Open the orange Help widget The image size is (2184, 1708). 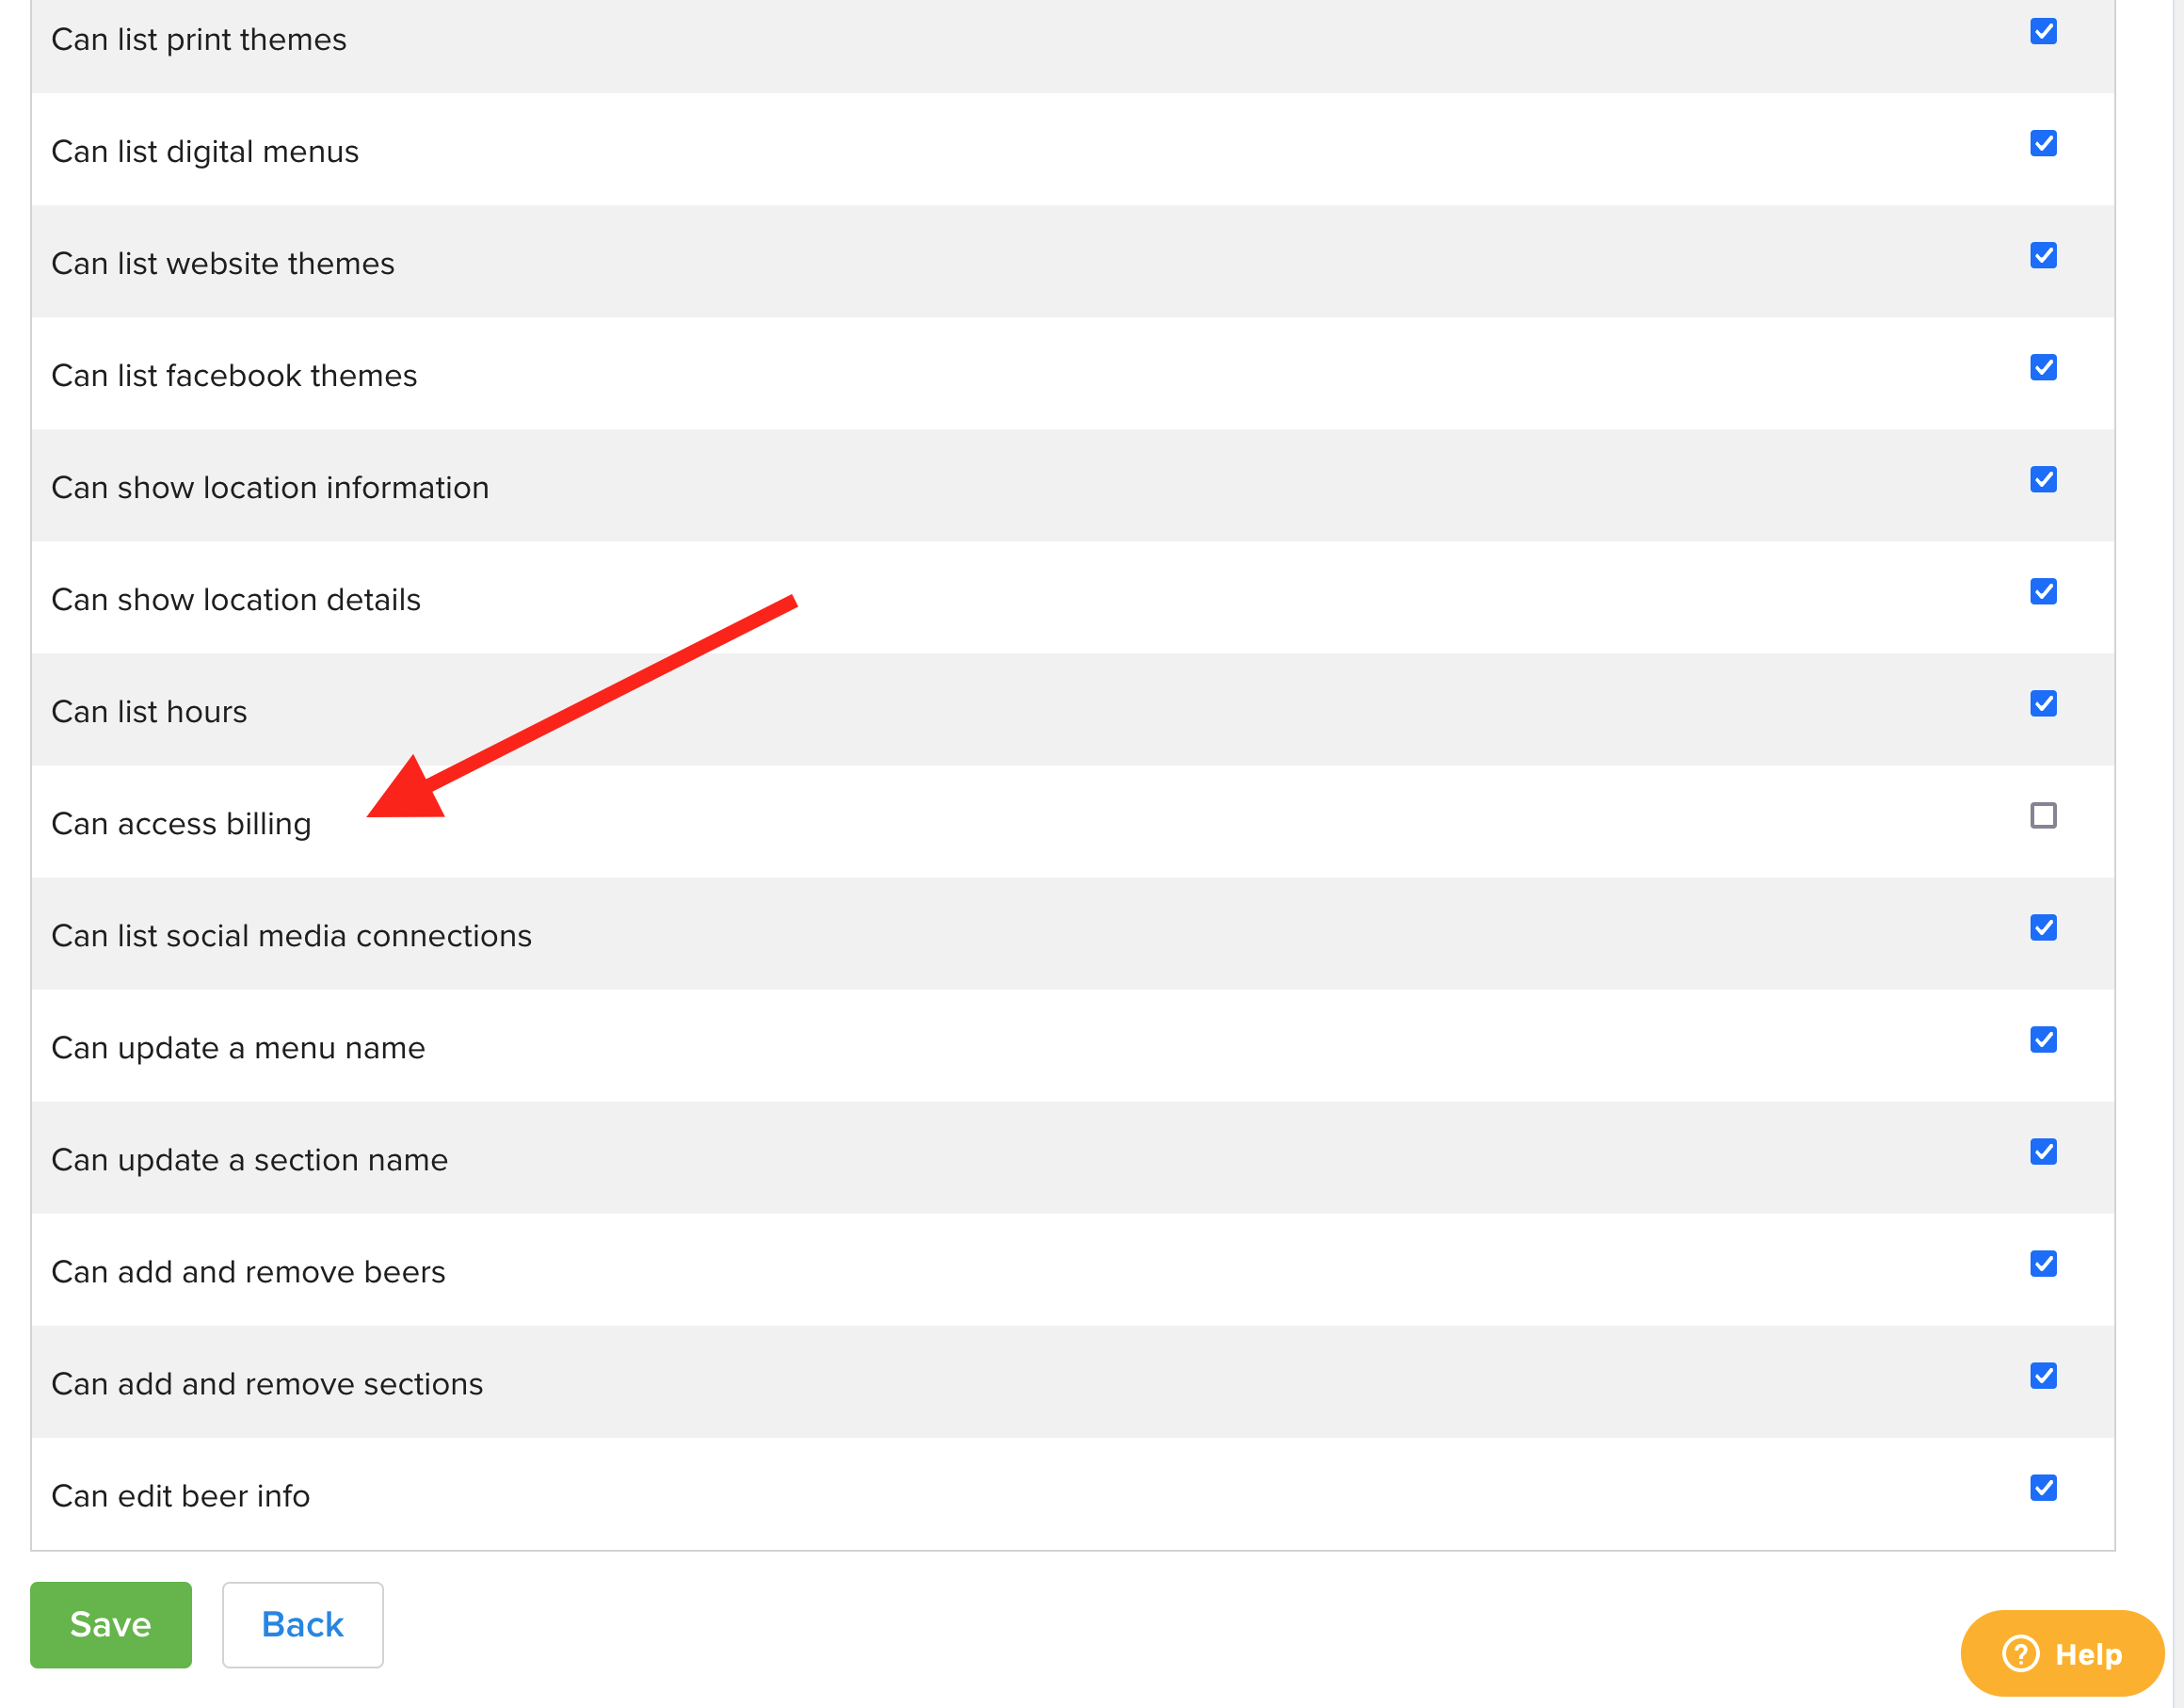point(2062,1653)
